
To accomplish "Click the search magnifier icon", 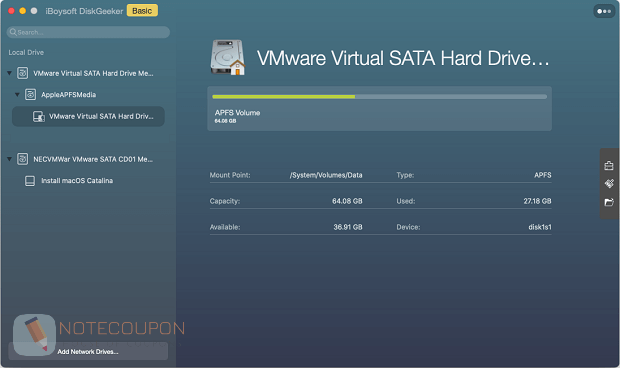I will (x=13, y=32).
